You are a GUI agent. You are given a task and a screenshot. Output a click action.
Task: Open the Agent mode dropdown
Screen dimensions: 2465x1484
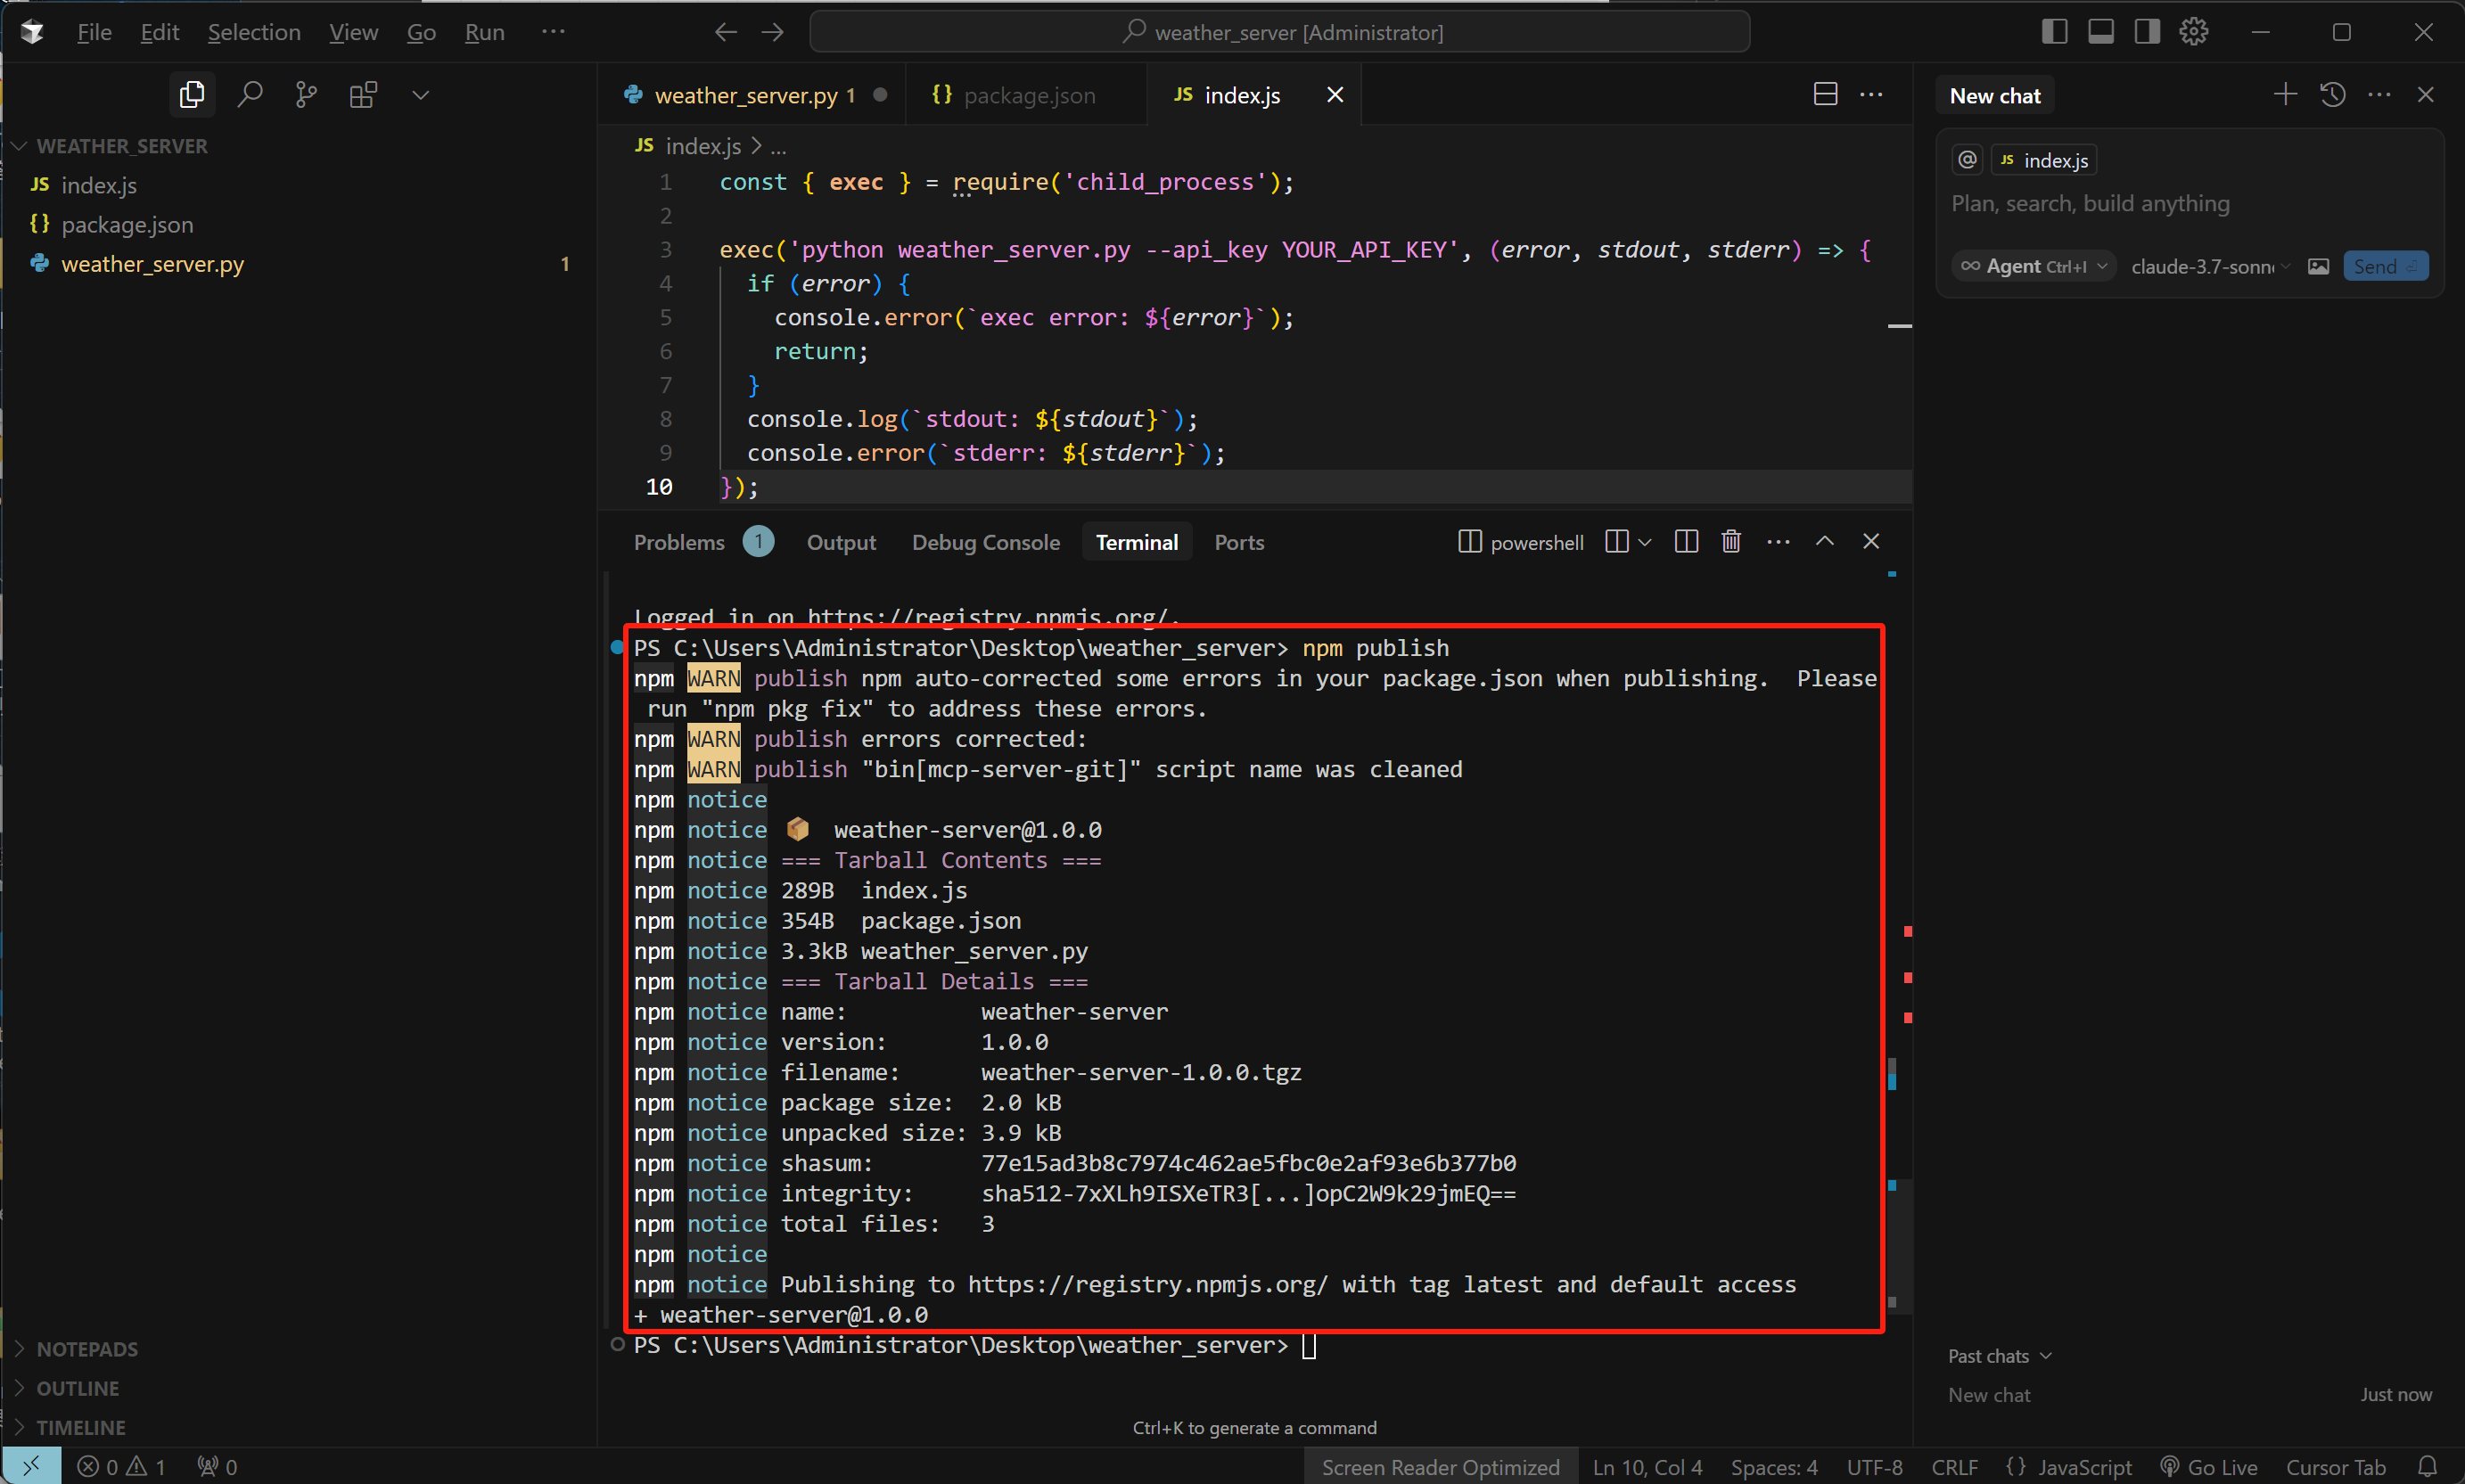(x=2033, y=266)
